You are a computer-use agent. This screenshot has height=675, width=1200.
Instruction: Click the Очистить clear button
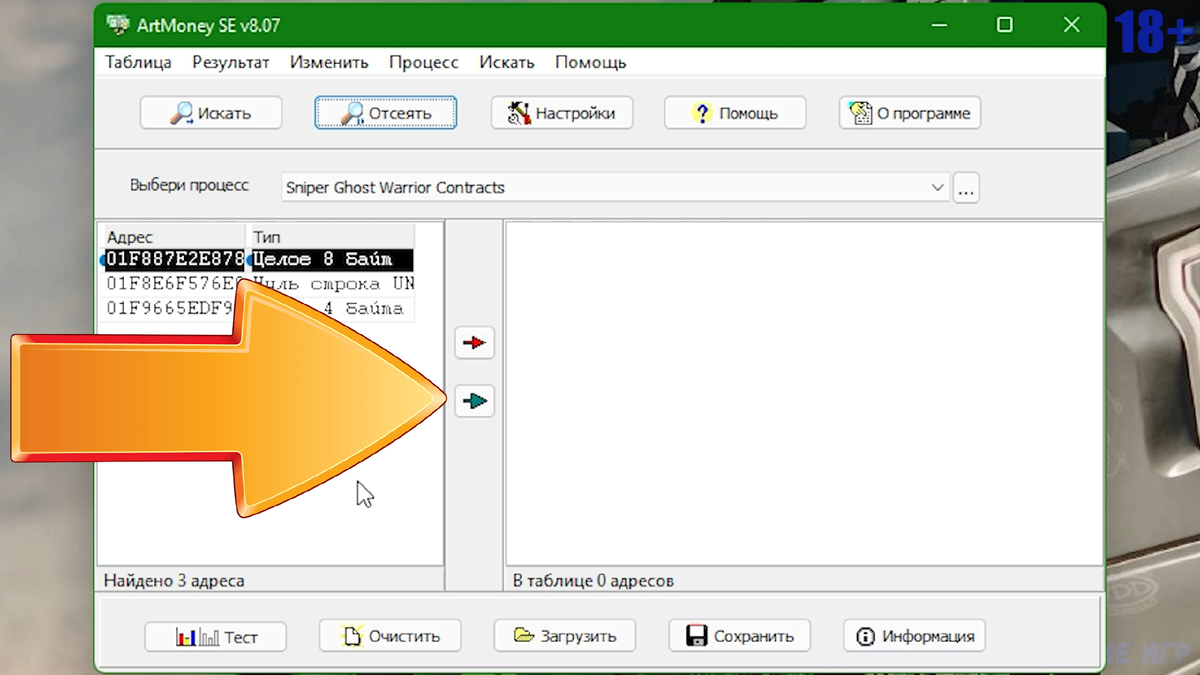click(x=390, y=636)
